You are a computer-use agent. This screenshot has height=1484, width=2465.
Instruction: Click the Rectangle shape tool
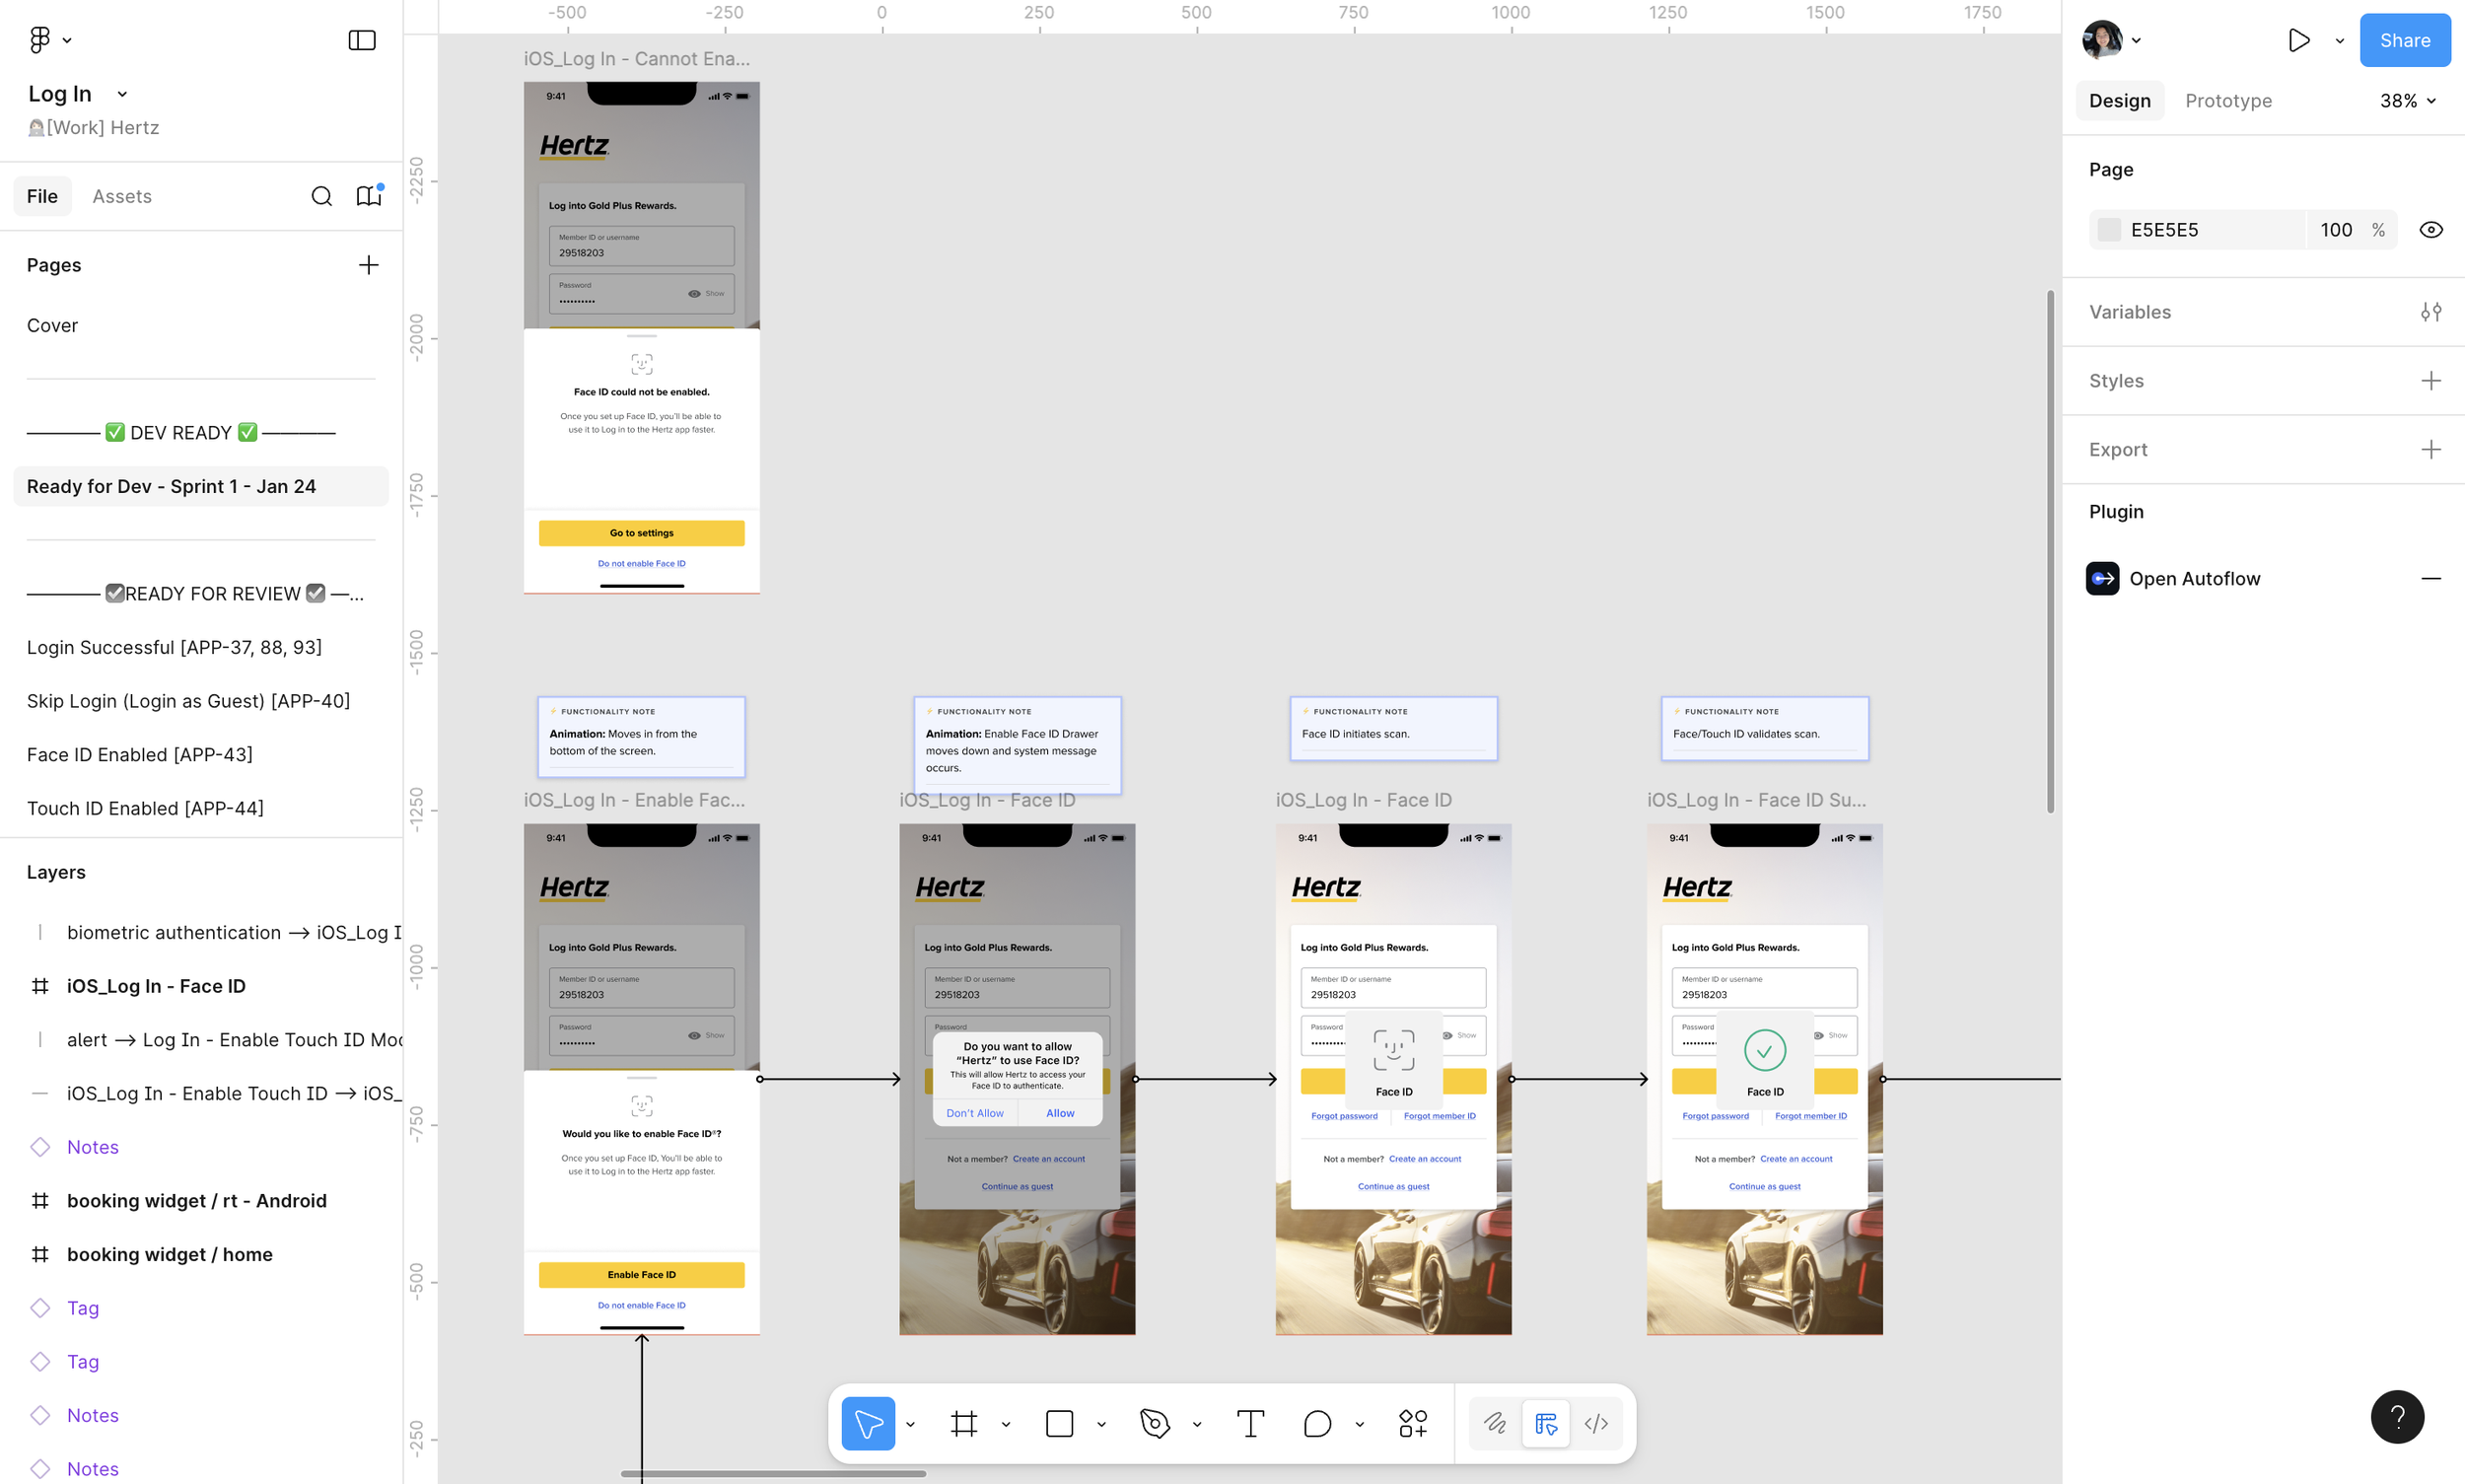click(x=1059, y=1423)
